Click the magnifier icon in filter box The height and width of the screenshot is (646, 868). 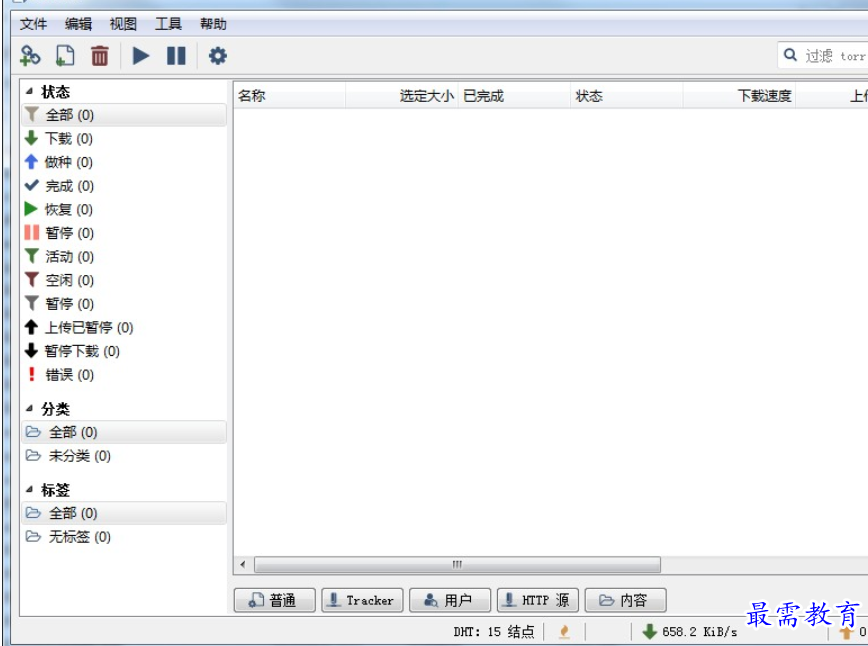(x=790, y=55)
